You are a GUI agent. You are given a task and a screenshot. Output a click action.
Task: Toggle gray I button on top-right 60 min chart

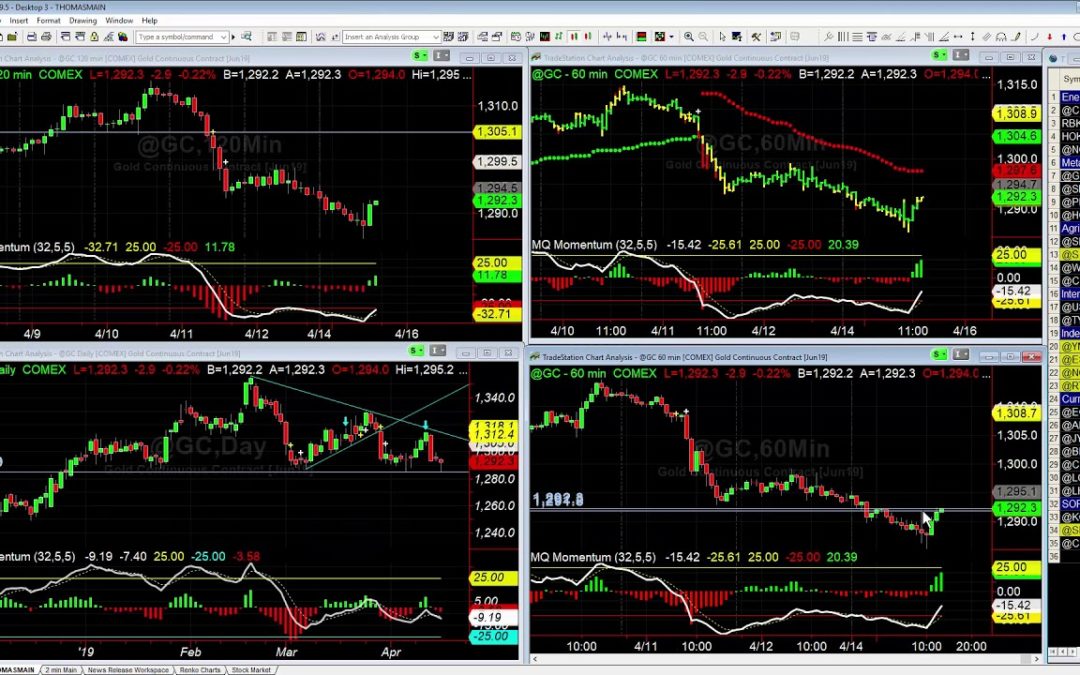coord(961,54)
